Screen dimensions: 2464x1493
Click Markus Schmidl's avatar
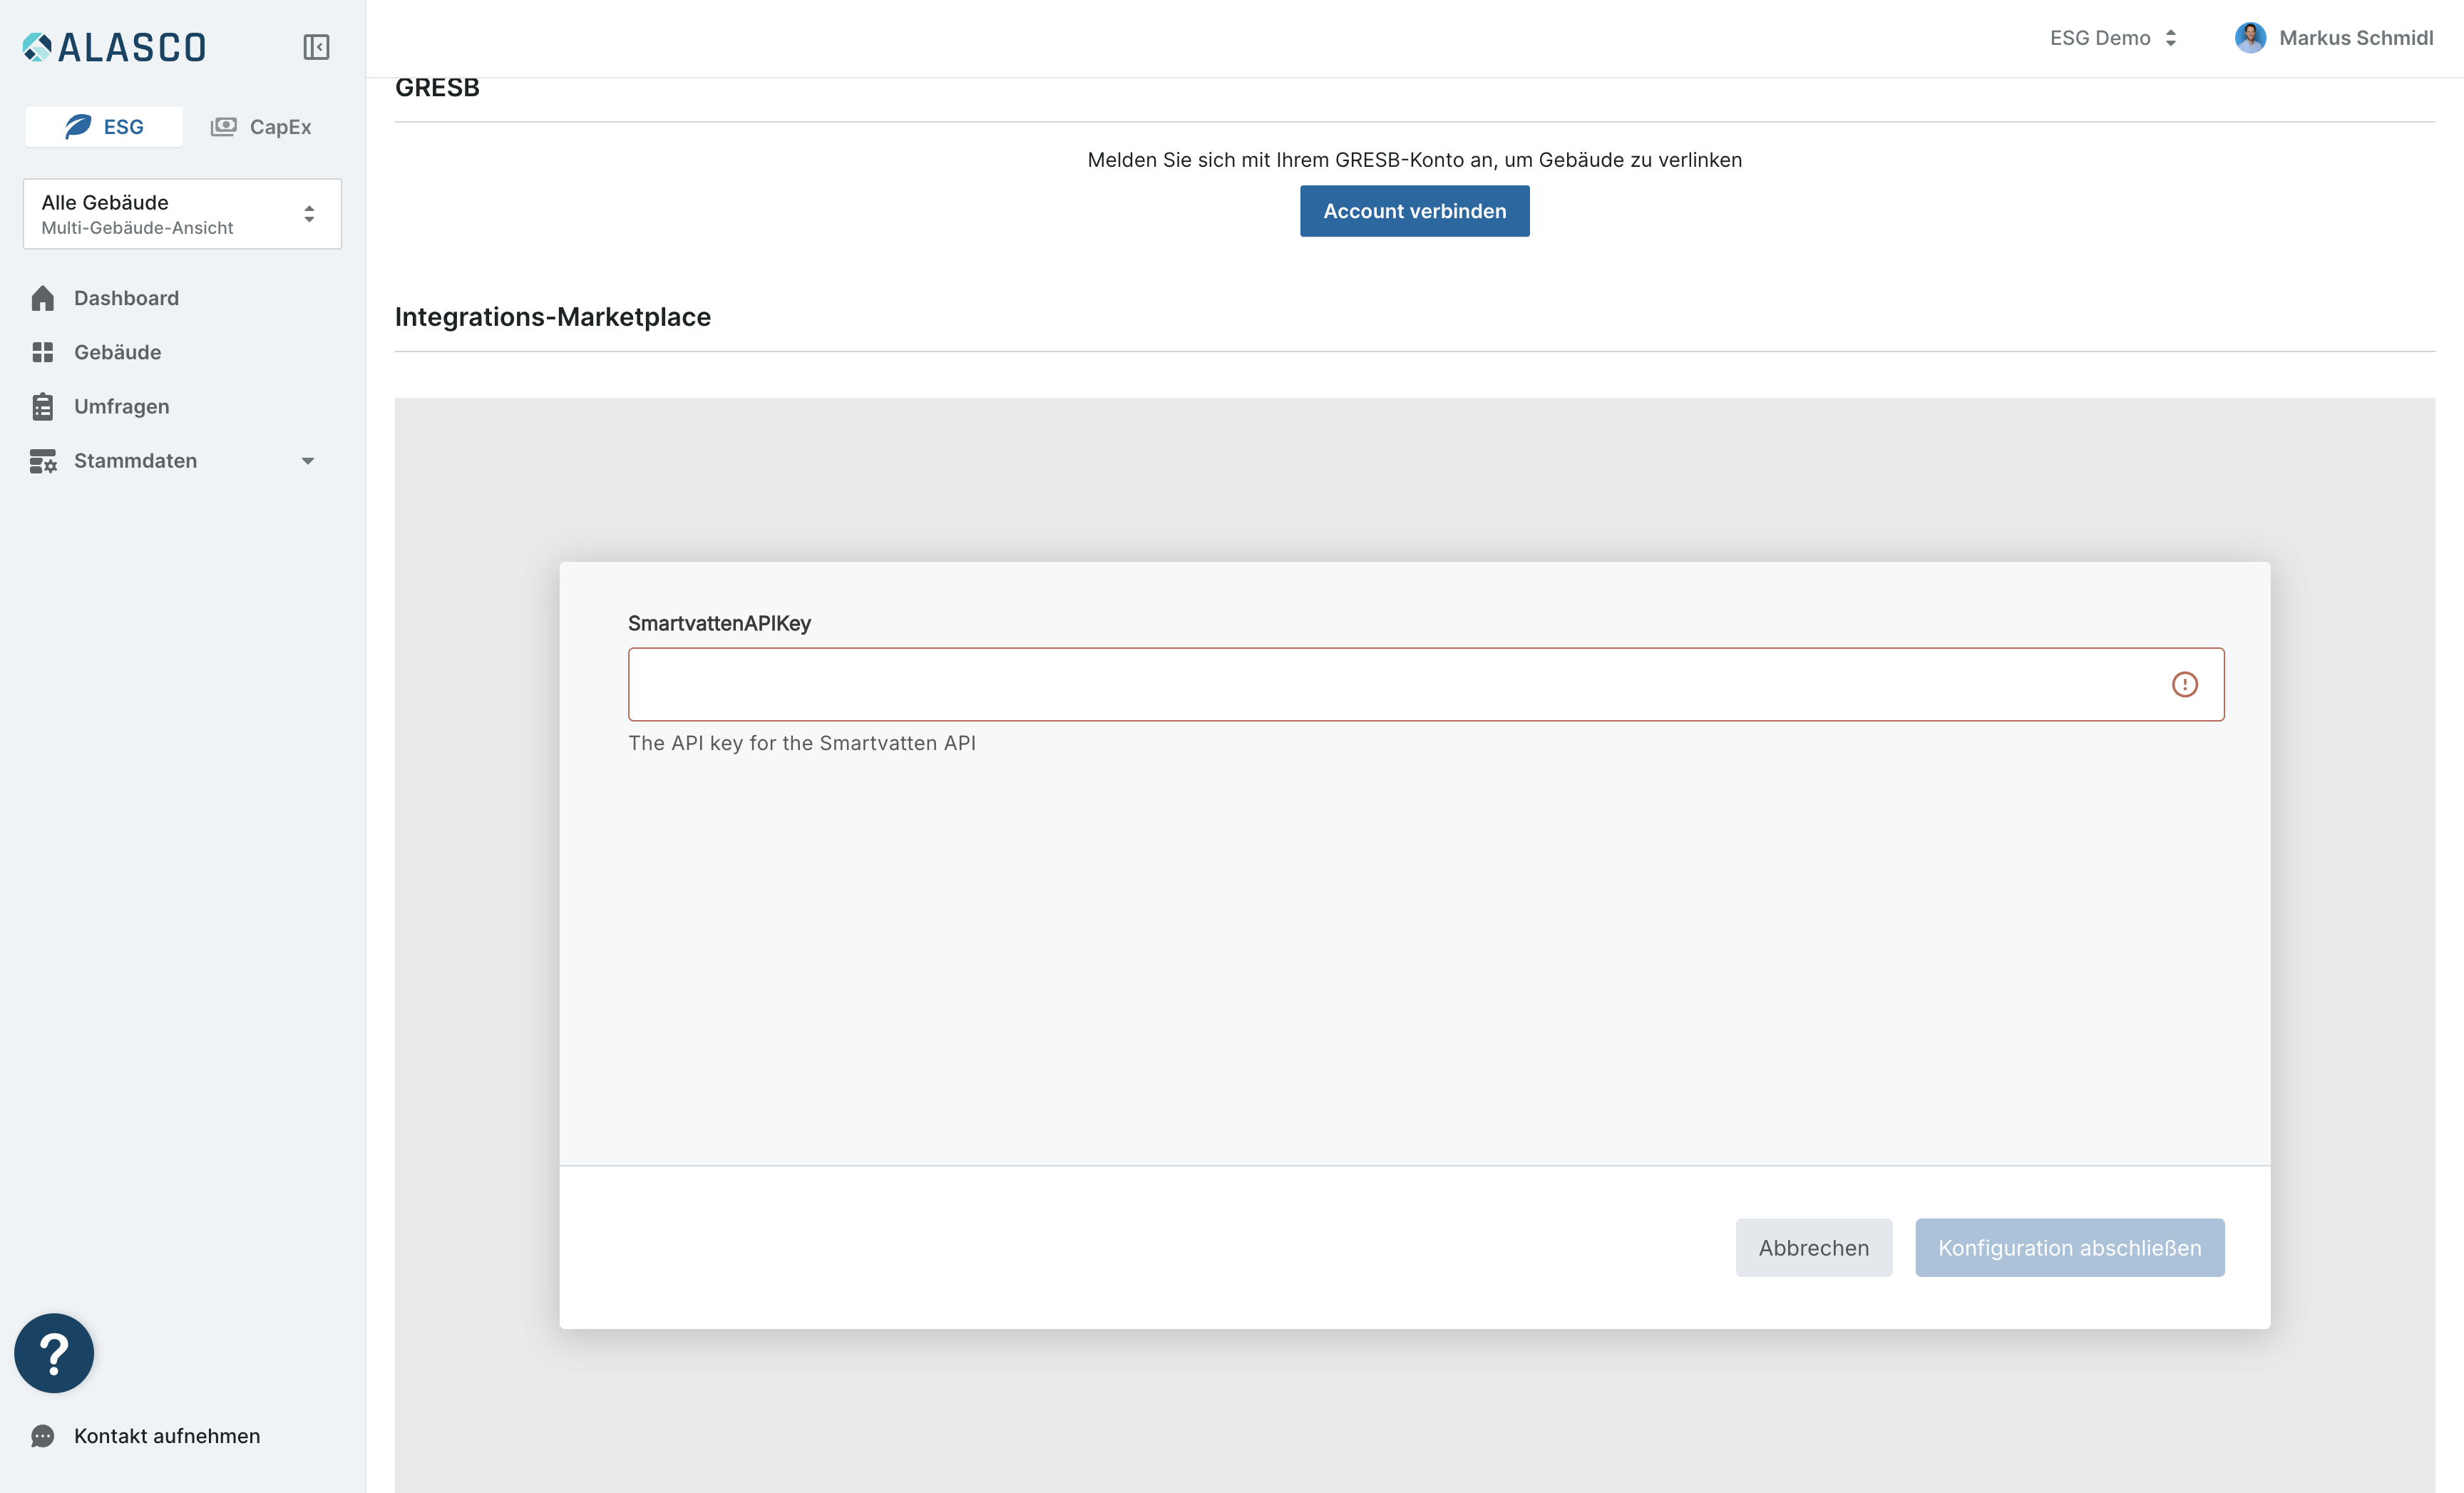click(x=2250, y=38)
